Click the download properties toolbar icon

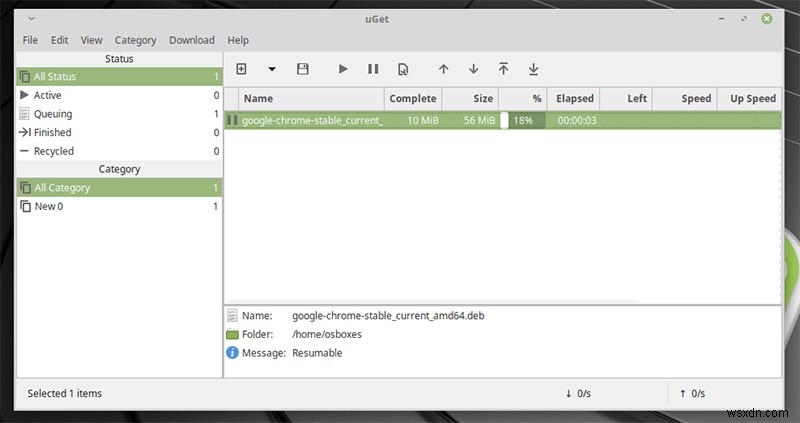pos(403,69)
